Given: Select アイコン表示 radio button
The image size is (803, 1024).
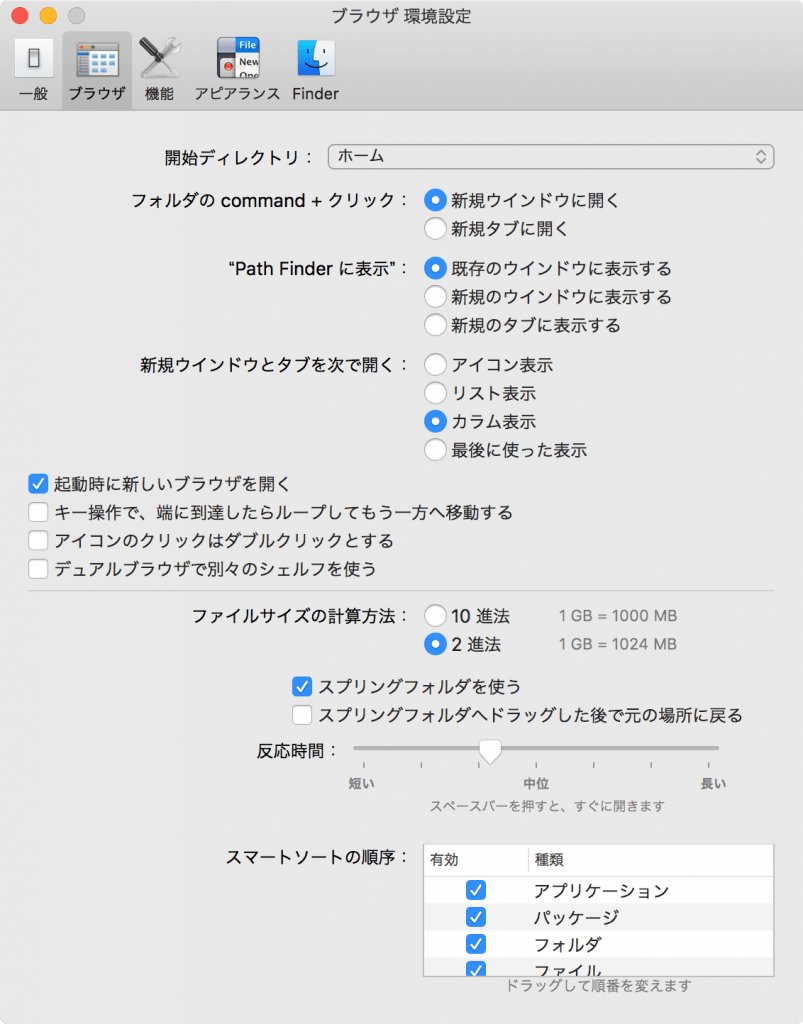Looking at the screenshot, I should click(x=435, y=364).
